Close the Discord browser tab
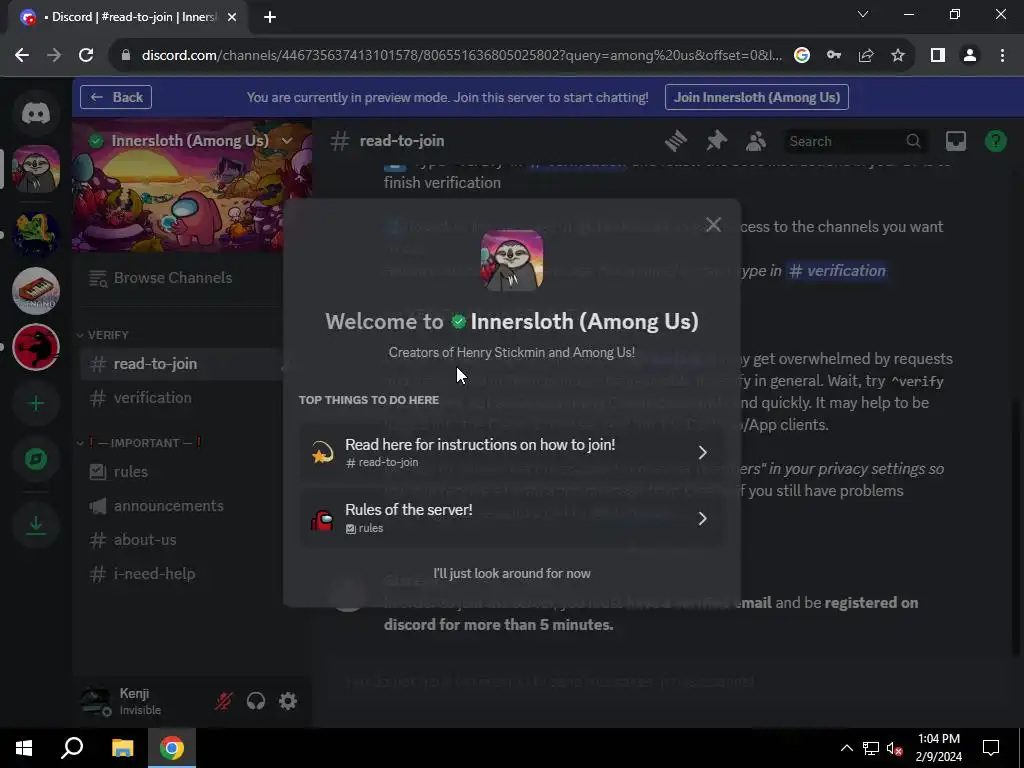 tap(231, 17)
